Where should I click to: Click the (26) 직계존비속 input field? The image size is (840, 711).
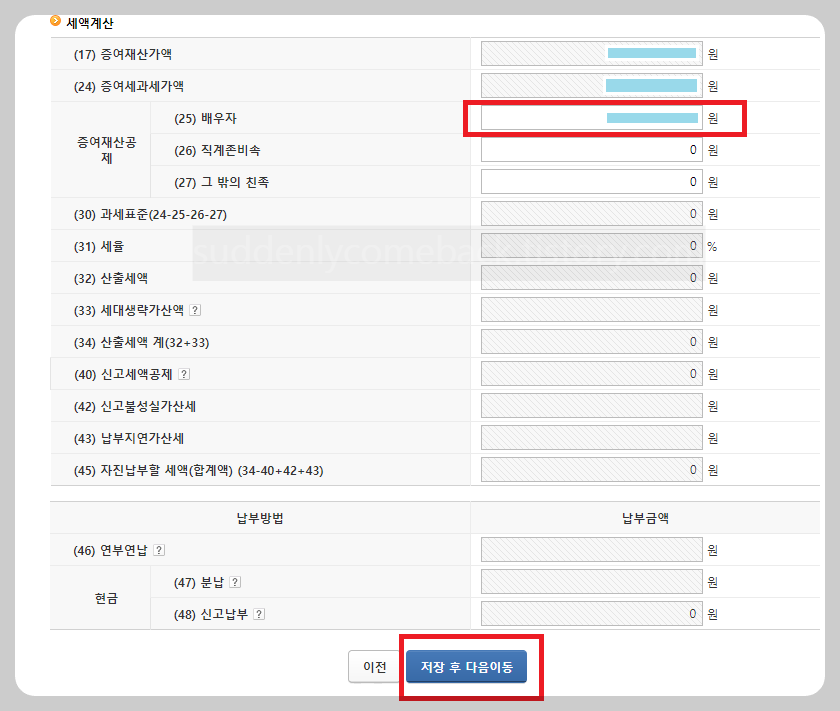coord(590,149)
